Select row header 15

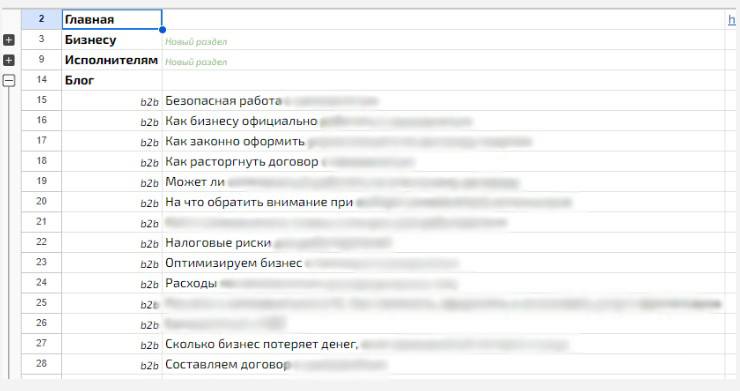point(42,101)
